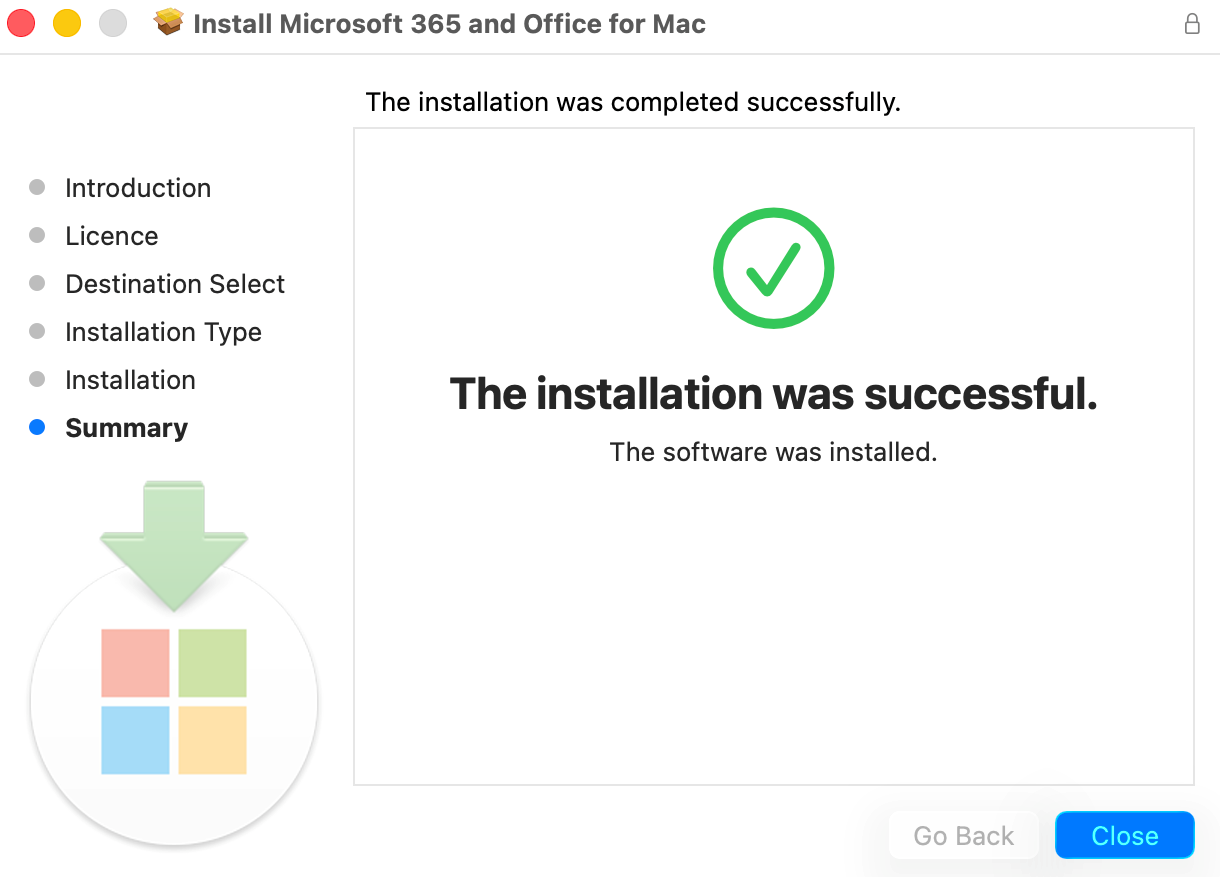Click the window title text
The image size is (1220, 877).
pyautogui.click(x=449, y=24)
